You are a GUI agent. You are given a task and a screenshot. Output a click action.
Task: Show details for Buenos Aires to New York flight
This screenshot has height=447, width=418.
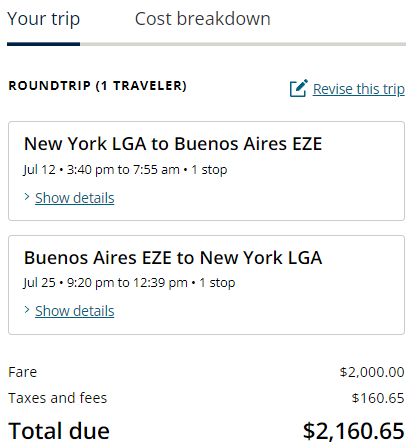point(75,311)
